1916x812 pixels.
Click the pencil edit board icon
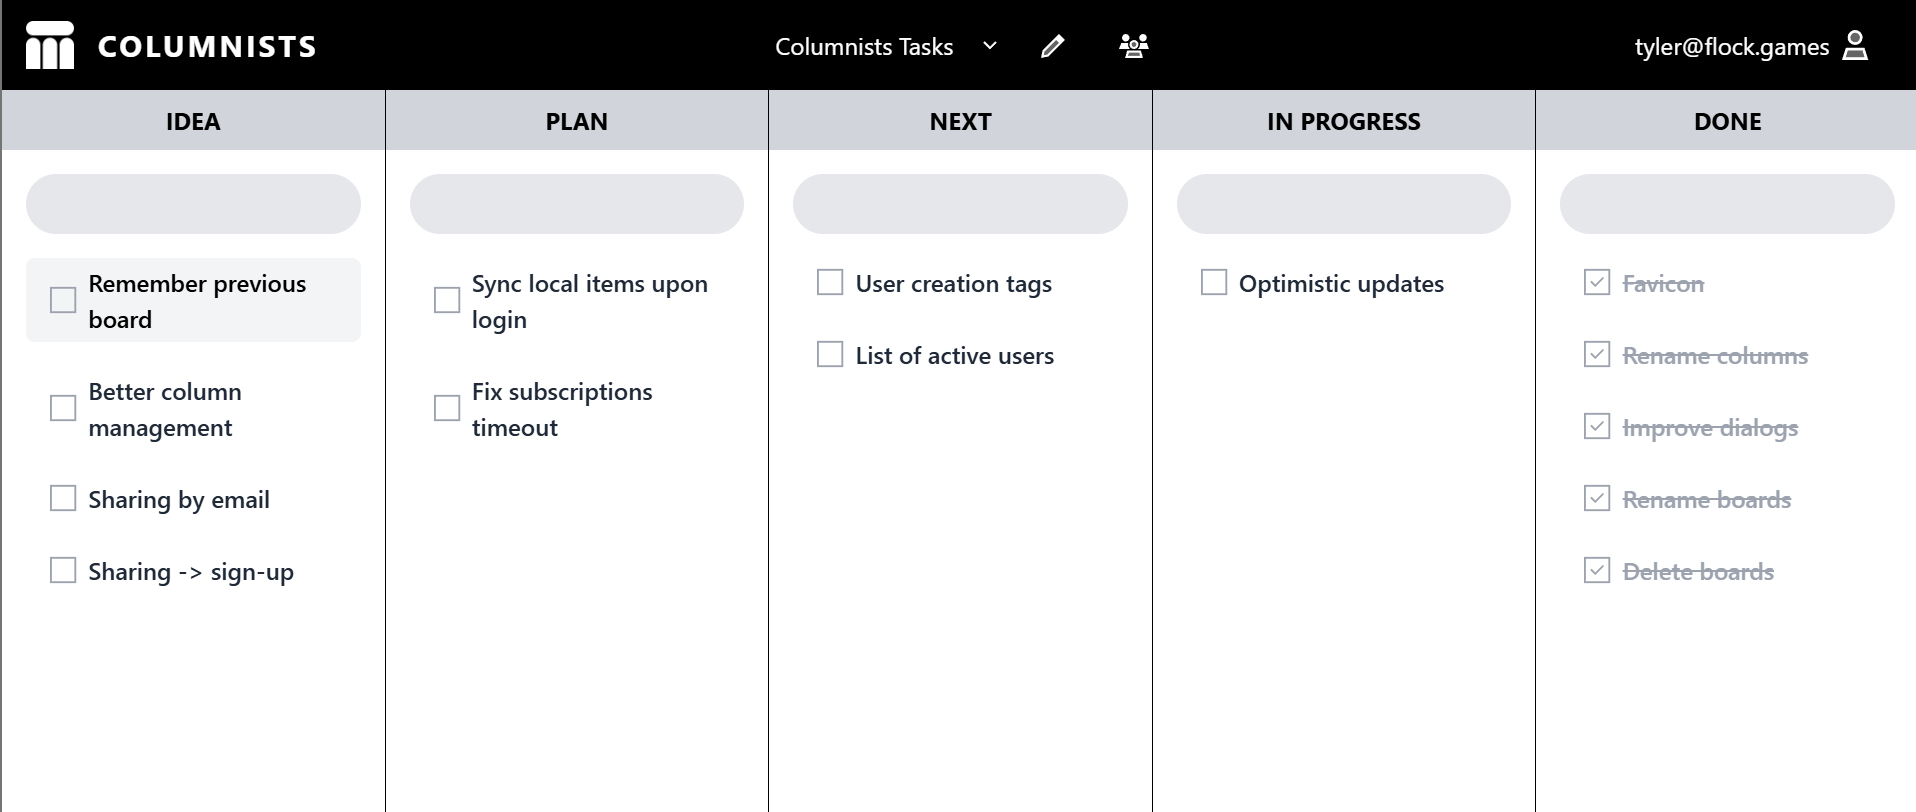[1052, 46]
